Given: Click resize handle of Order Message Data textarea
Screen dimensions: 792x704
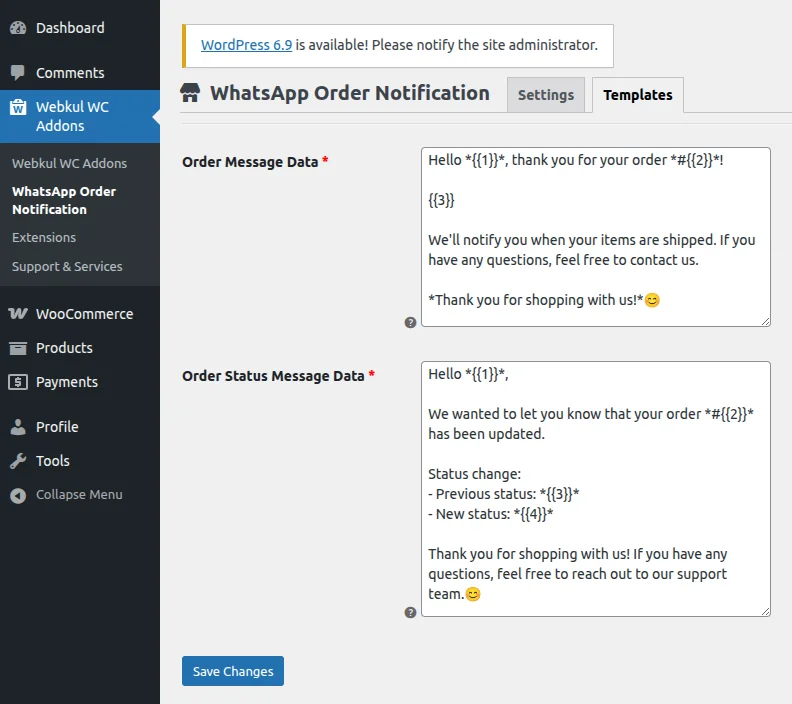Looking at the screenshot, I should tap(765, 322).
